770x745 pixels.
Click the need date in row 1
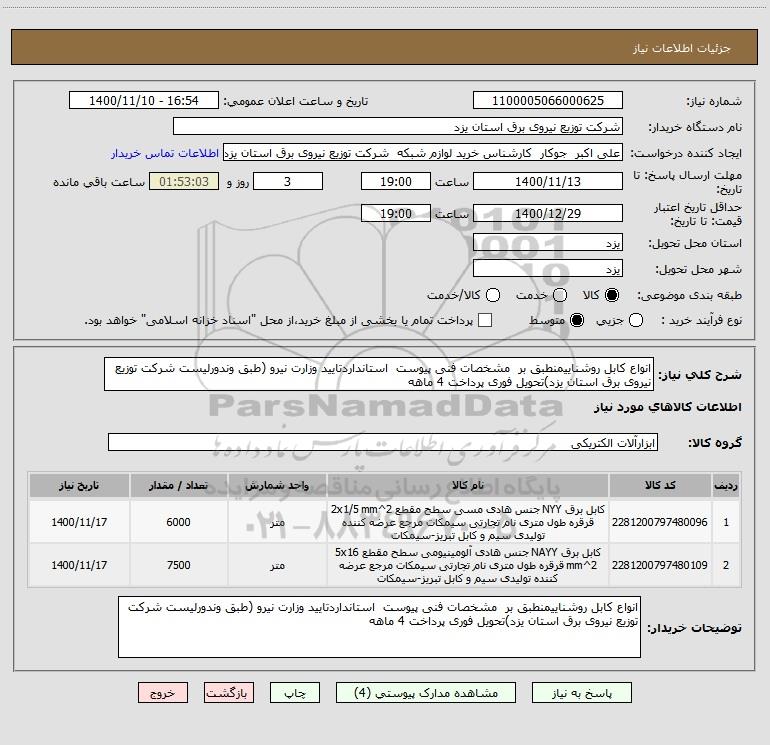(79, 522)
